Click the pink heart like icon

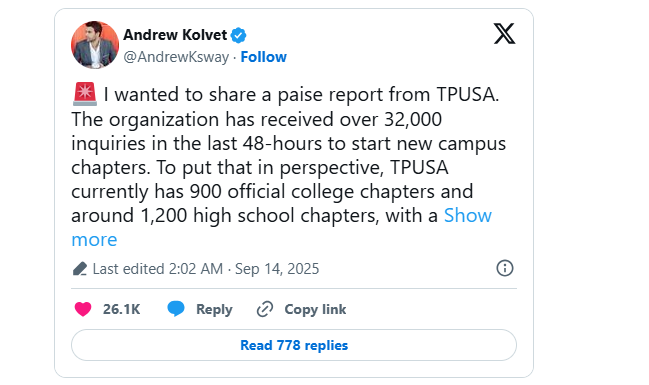[83, 309]
